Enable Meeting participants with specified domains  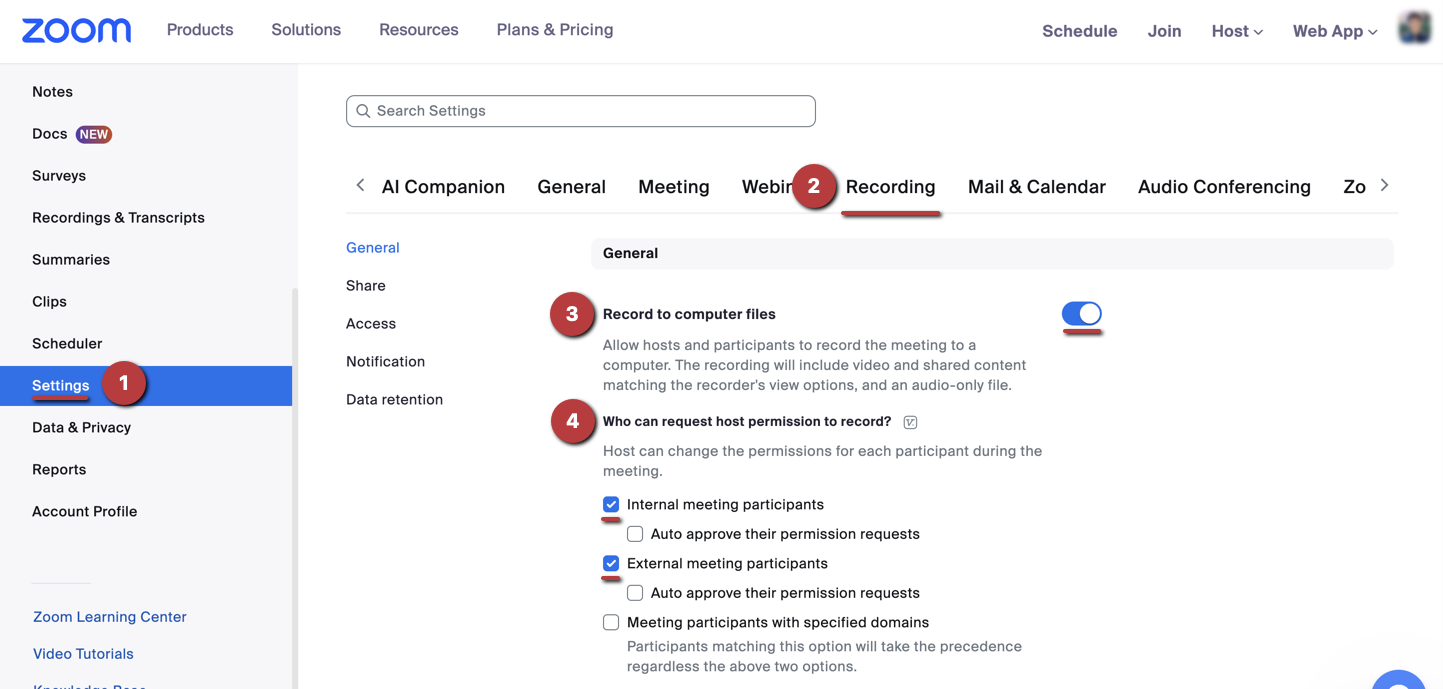611,622
